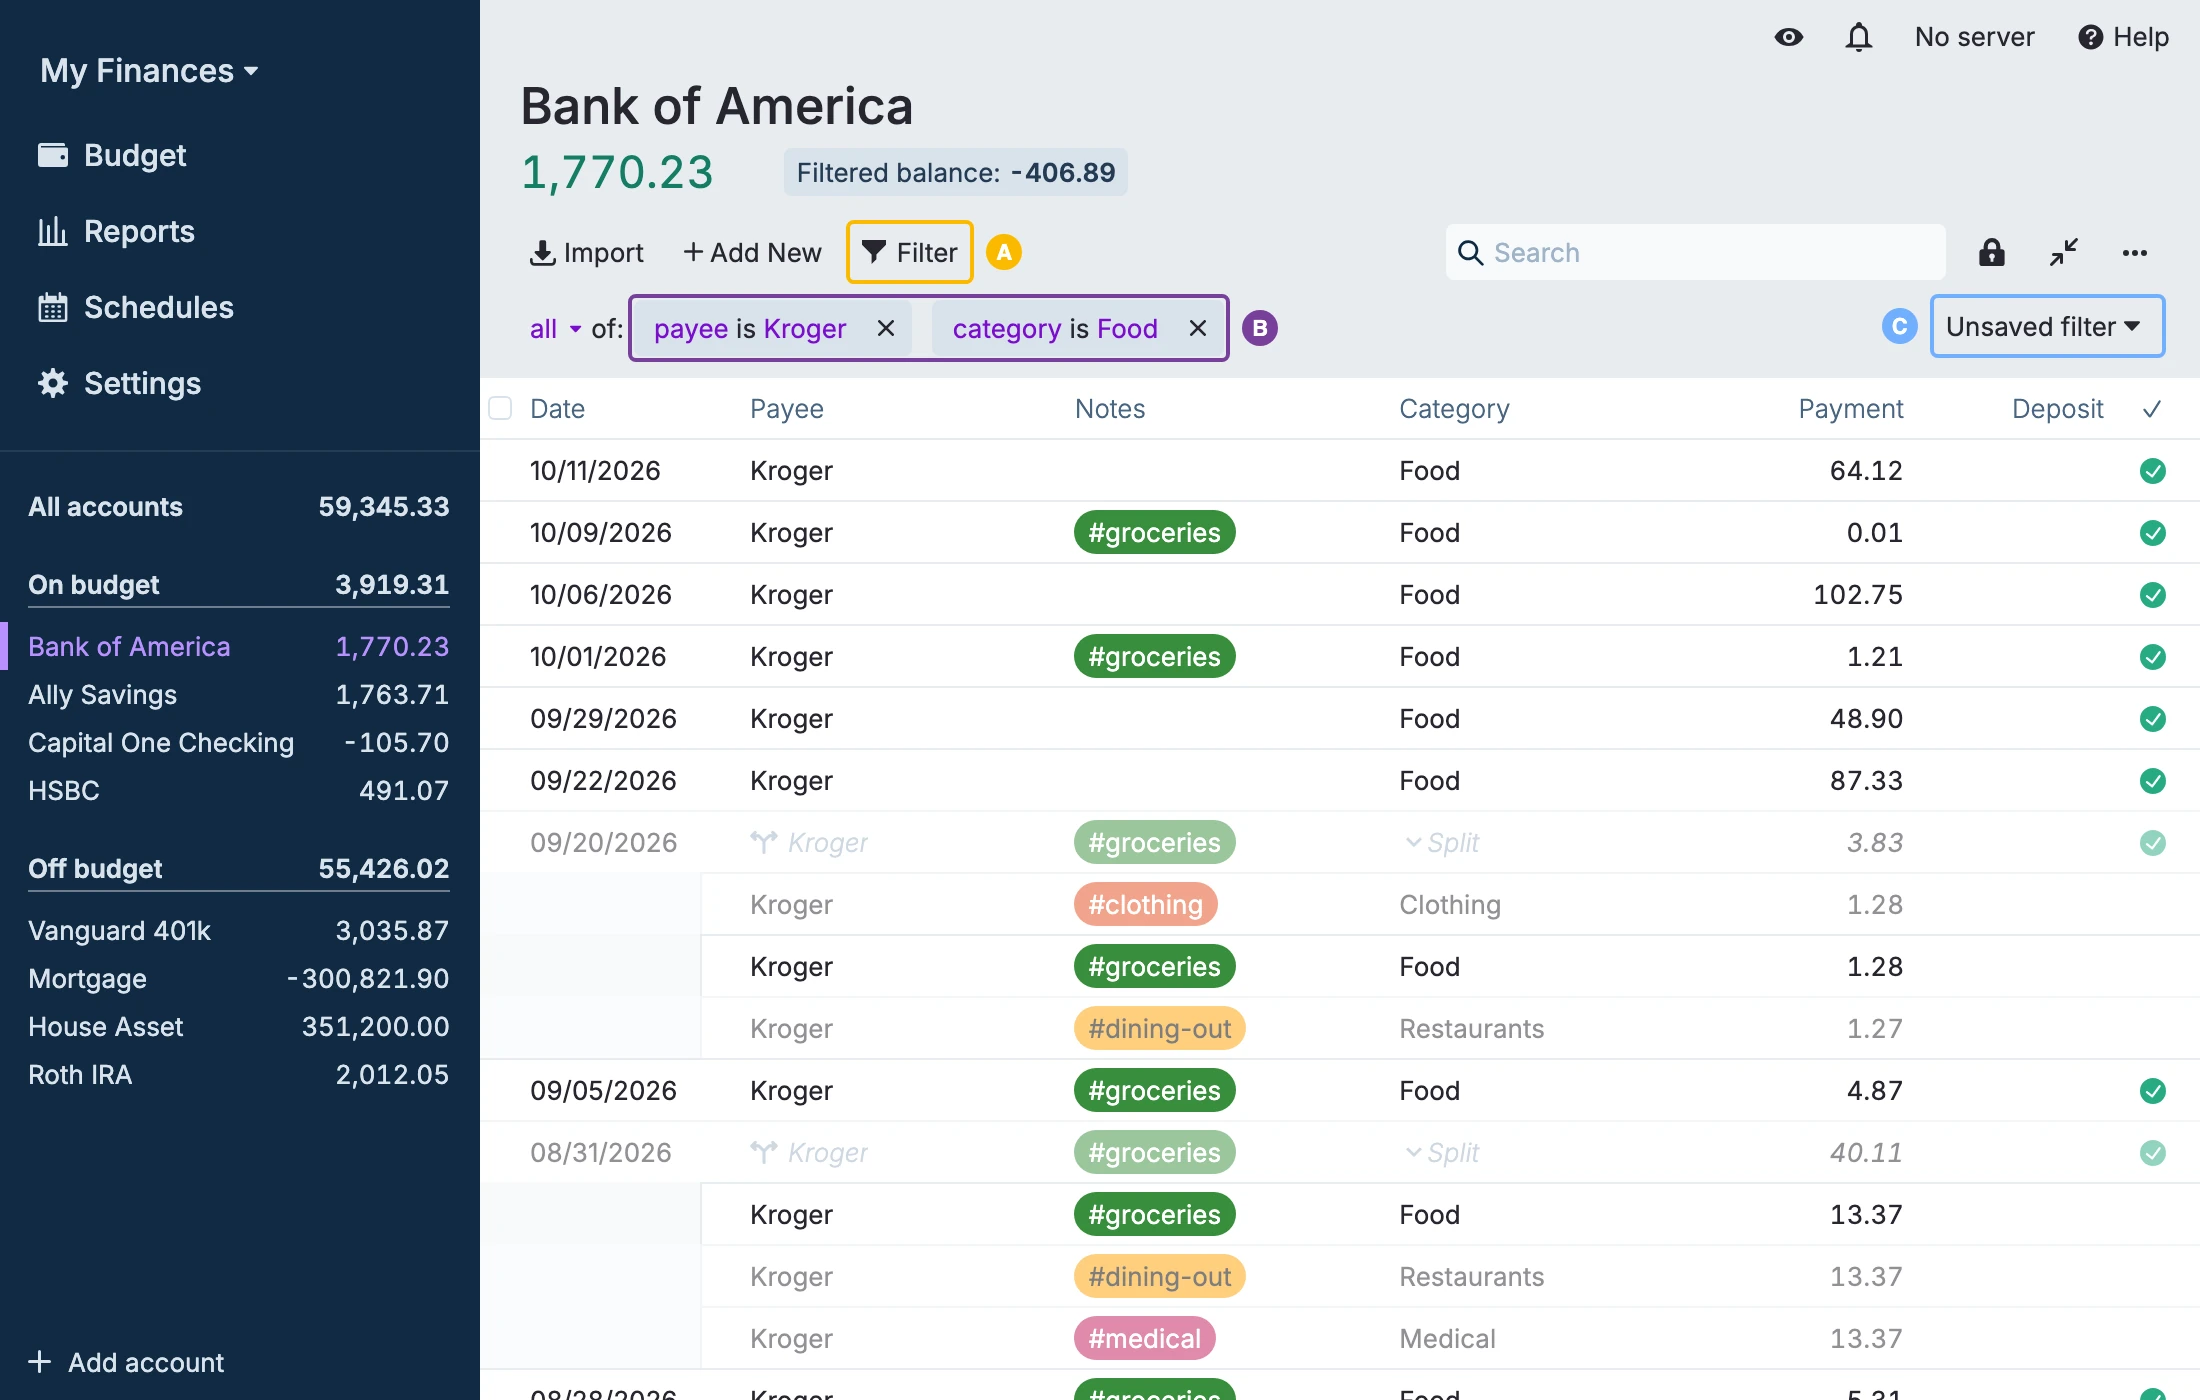The image size is (2200, 1400).
Task: Click into the Search field
Action: coord(1695,252)
